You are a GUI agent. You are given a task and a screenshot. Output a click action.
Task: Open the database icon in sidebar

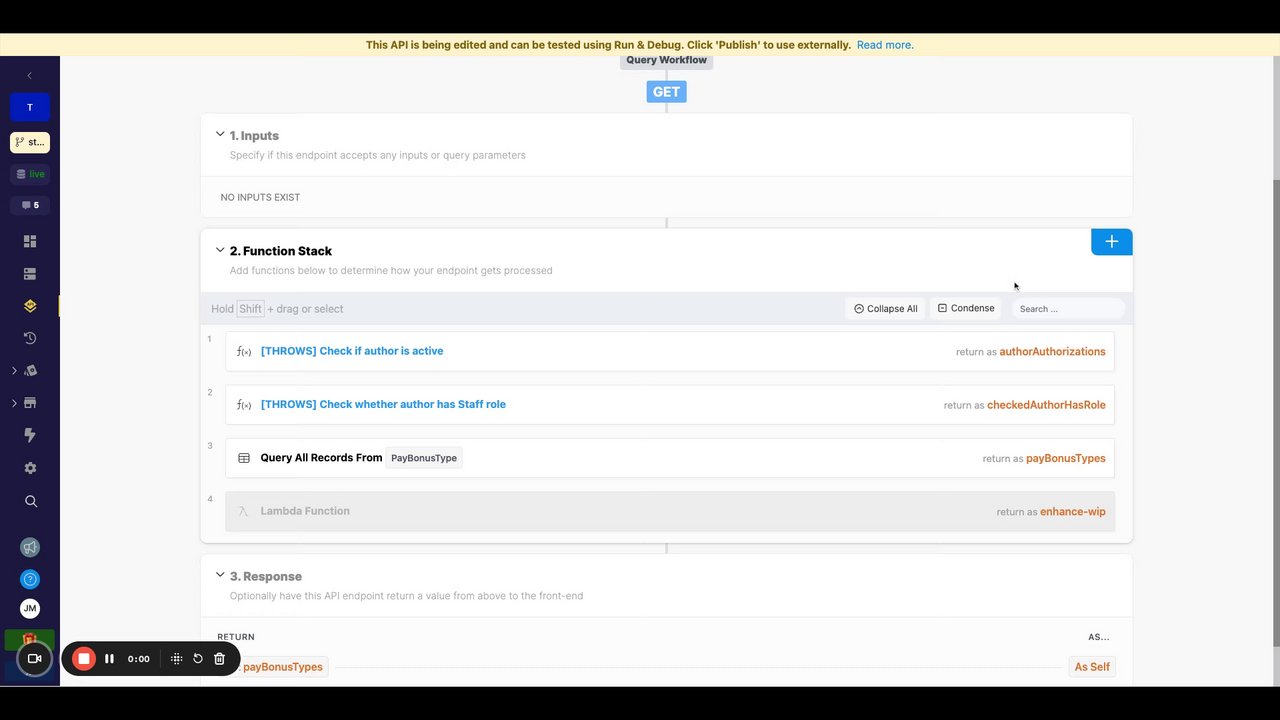point(30,273)
